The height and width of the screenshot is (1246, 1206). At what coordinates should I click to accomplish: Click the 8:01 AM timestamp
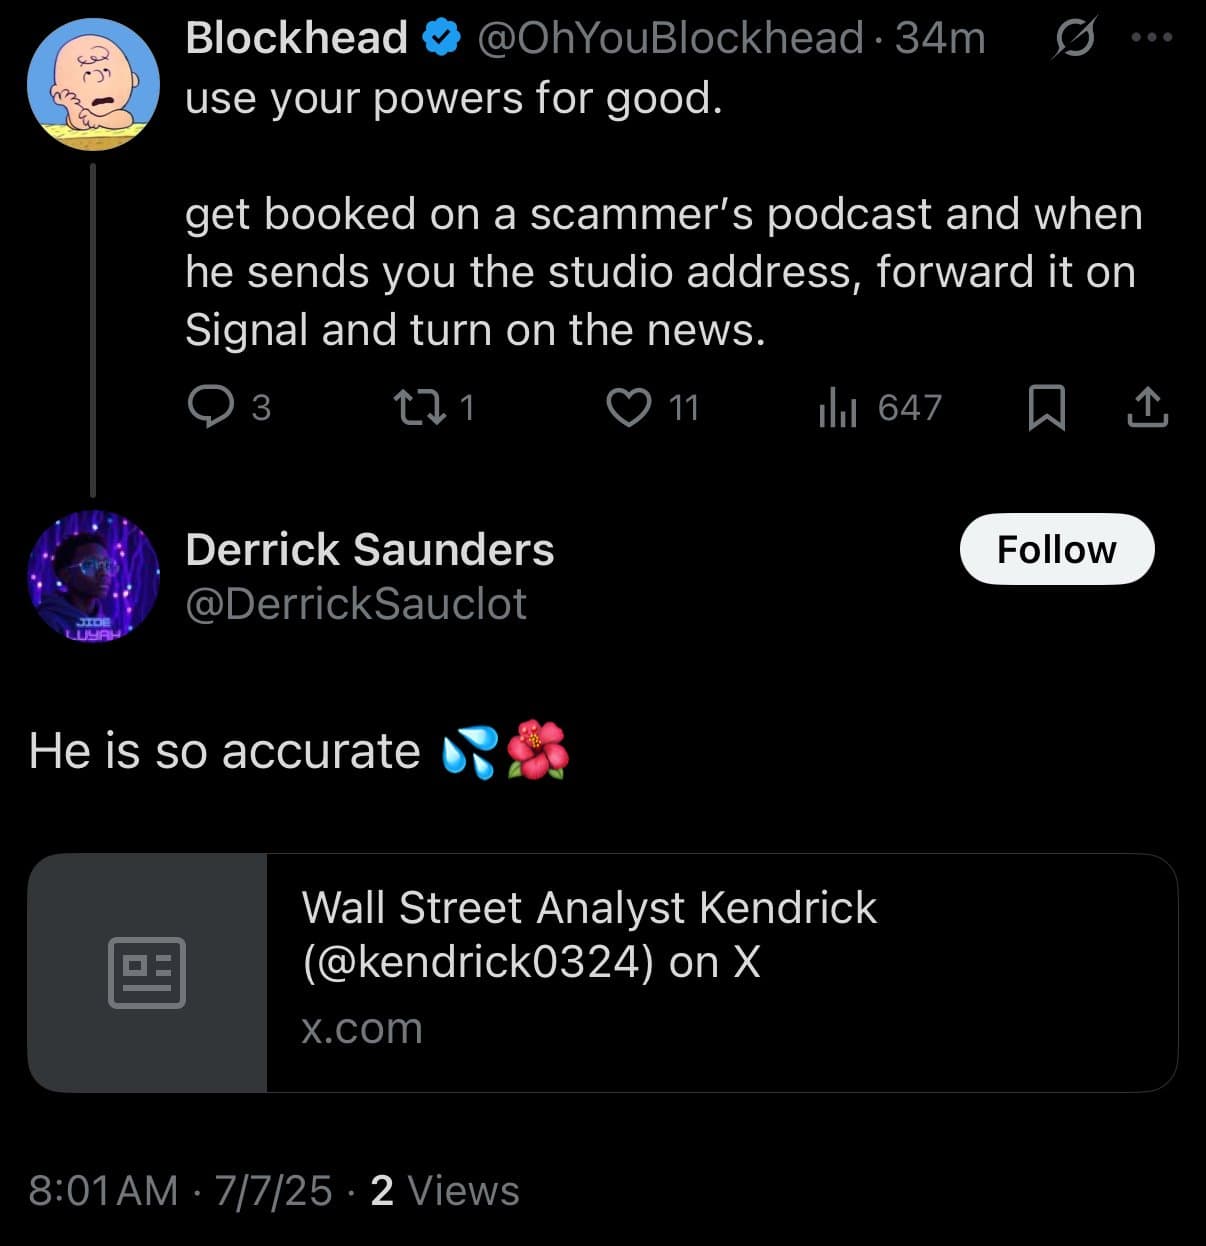pyautogui.click(x=103, y=1191)
